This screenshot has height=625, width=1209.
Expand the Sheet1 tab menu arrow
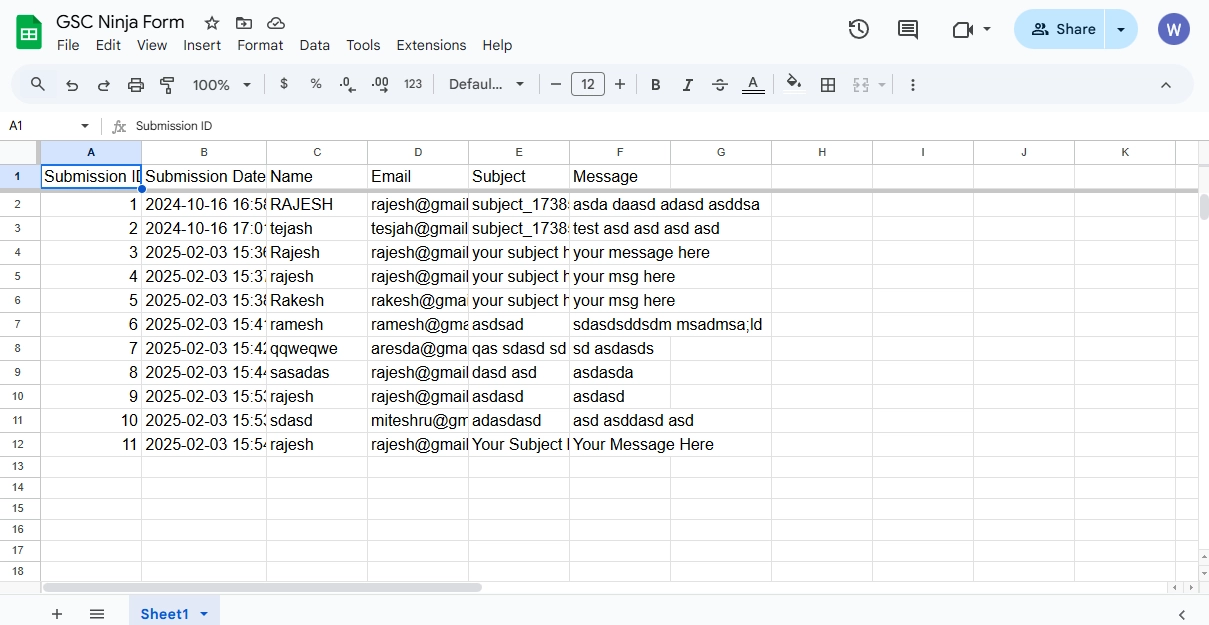point(206,613)
